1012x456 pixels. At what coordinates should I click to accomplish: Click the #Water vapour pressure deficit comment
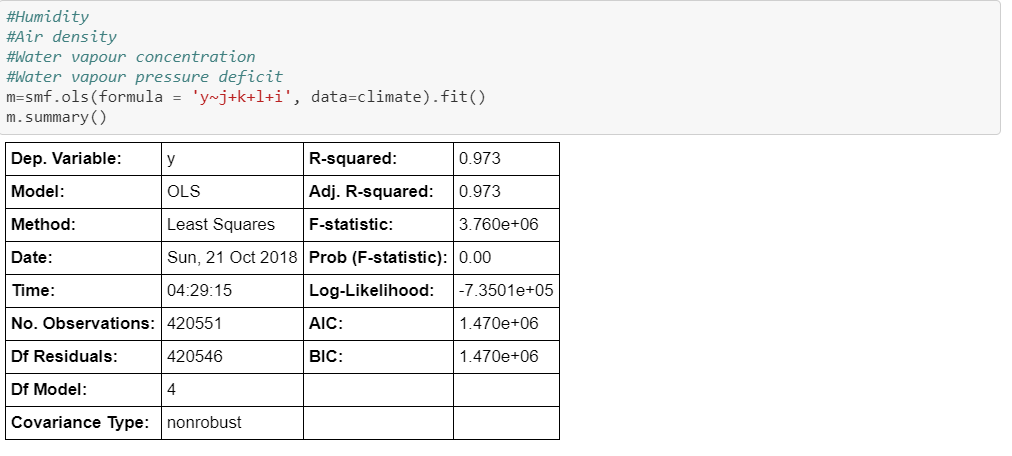point(144,77)
